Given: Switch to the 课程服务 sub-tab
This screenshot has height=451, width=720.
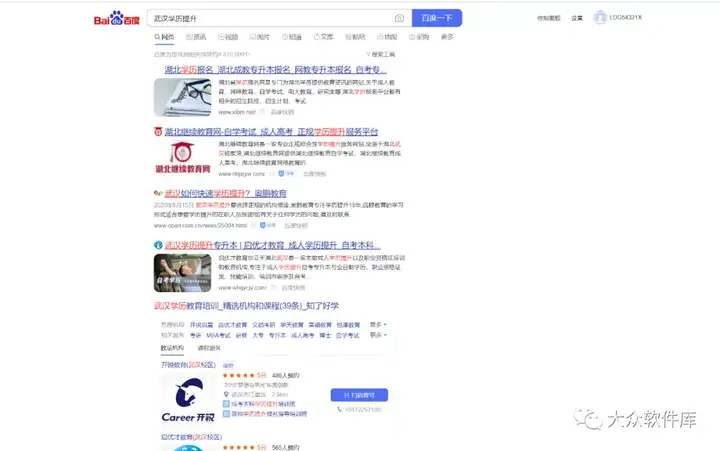Looking at the screenshot, I should (x=209, y=348).
